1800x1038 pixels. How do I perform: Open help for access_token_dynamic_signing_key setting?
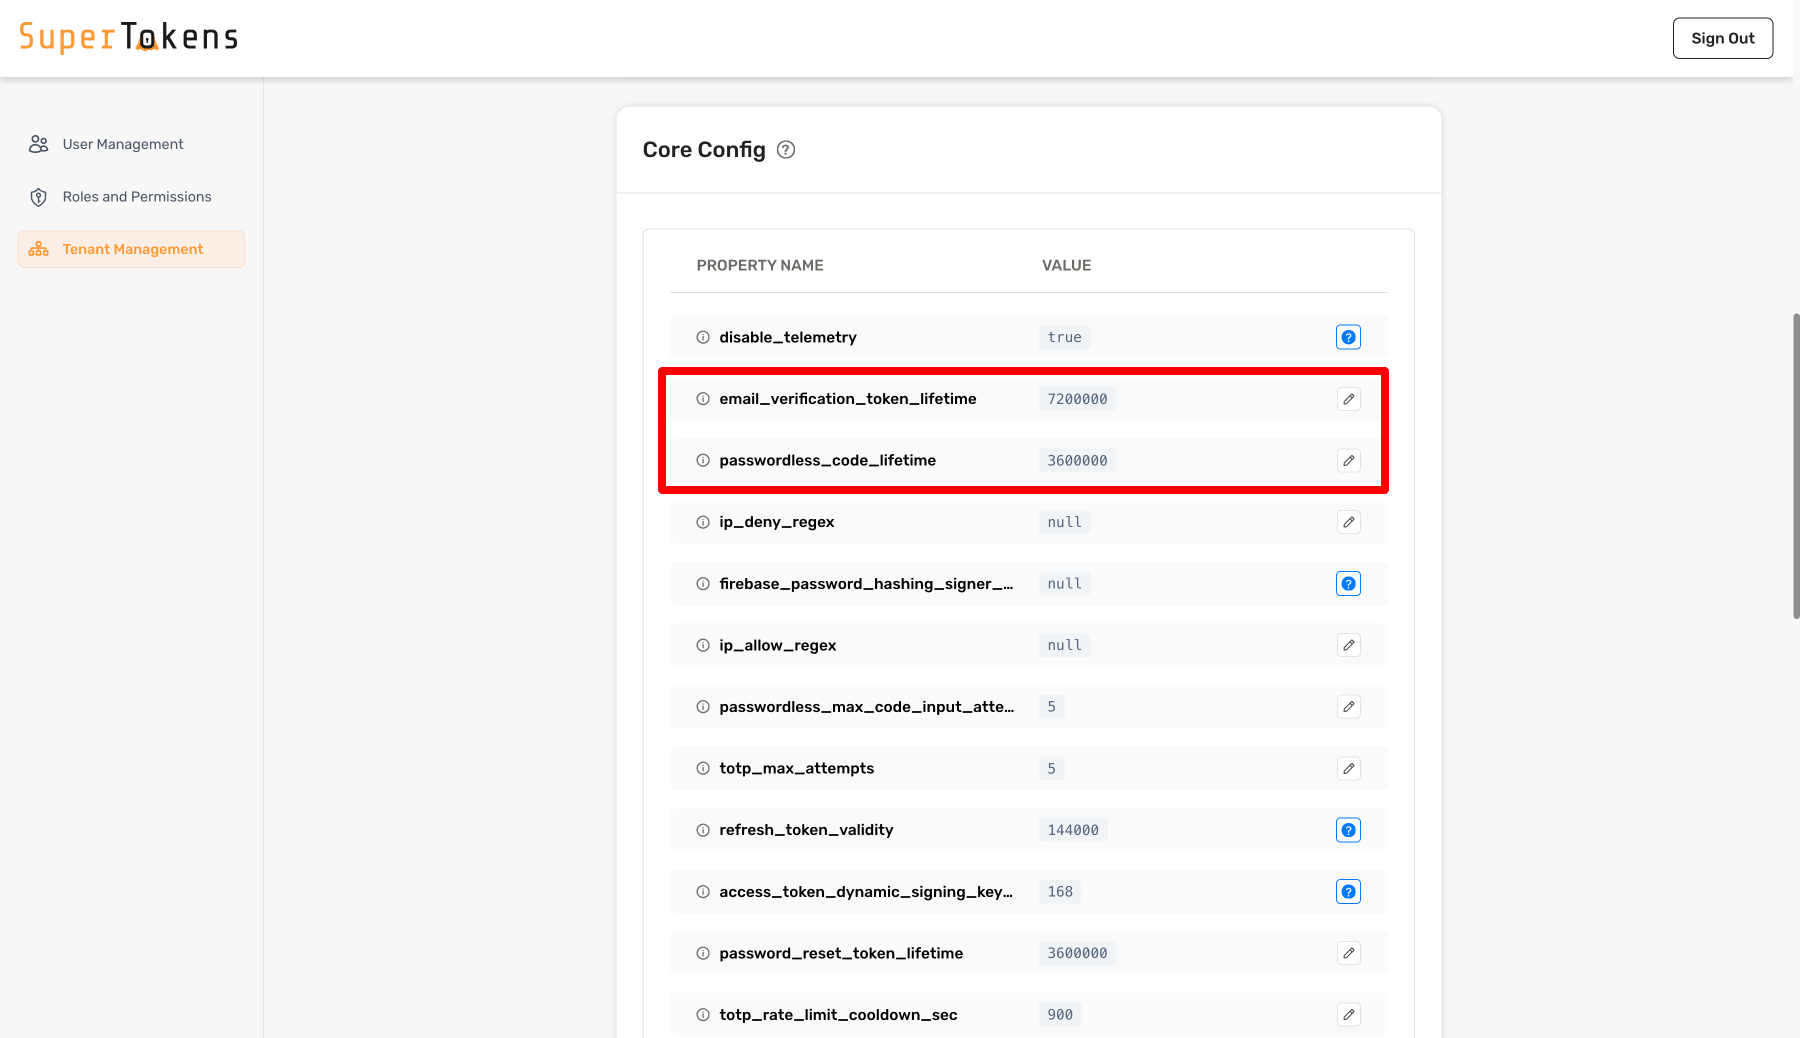[1348, 891]
